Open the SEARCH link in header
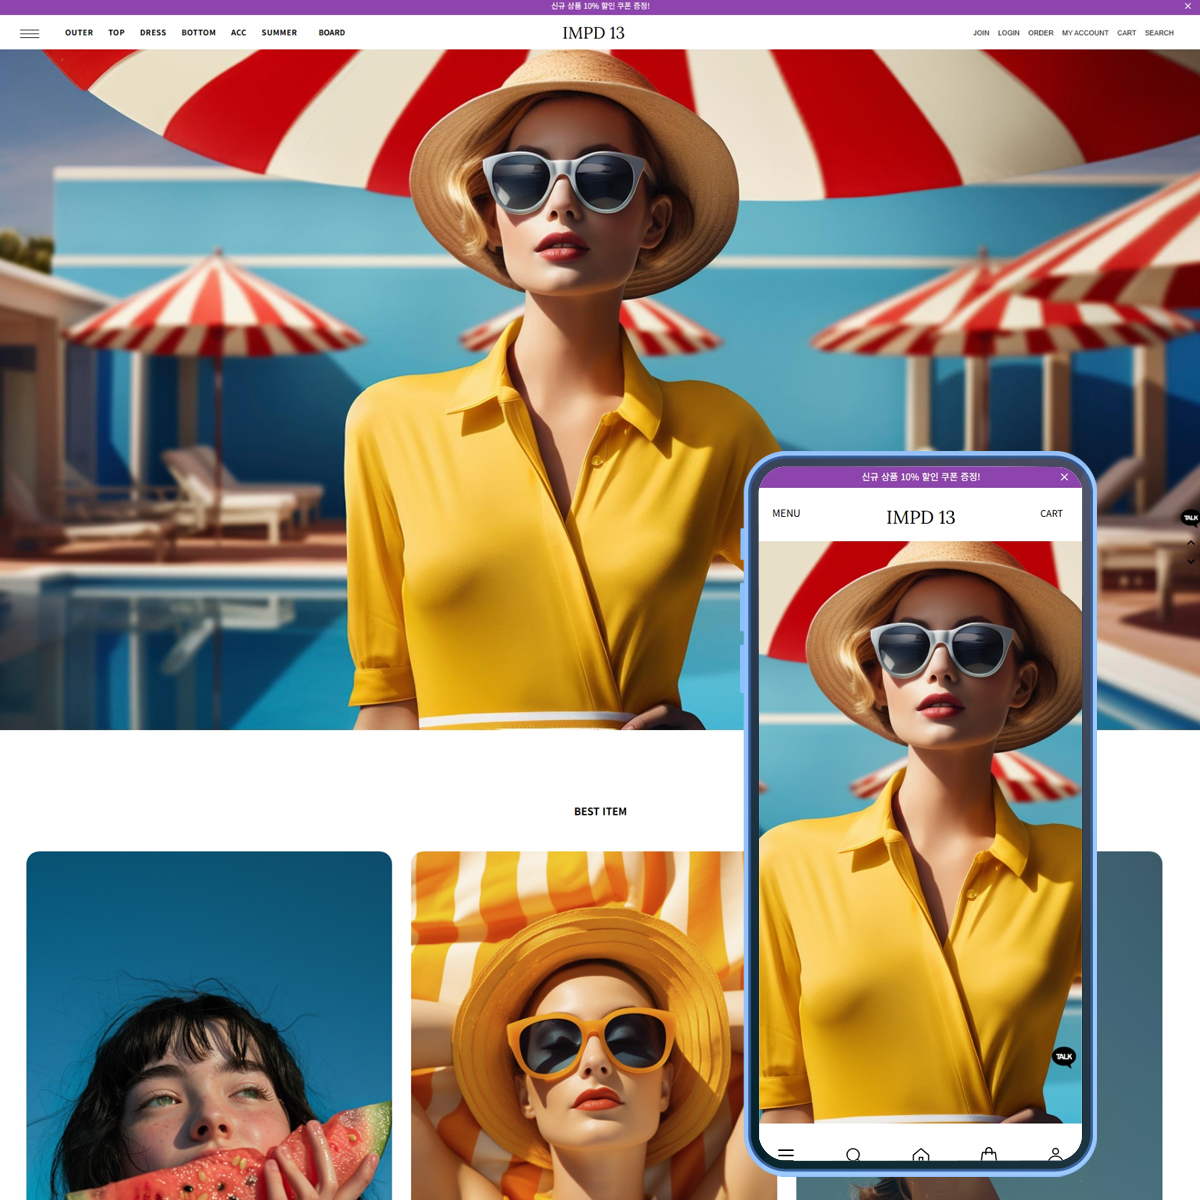 tap(1159, 33)
